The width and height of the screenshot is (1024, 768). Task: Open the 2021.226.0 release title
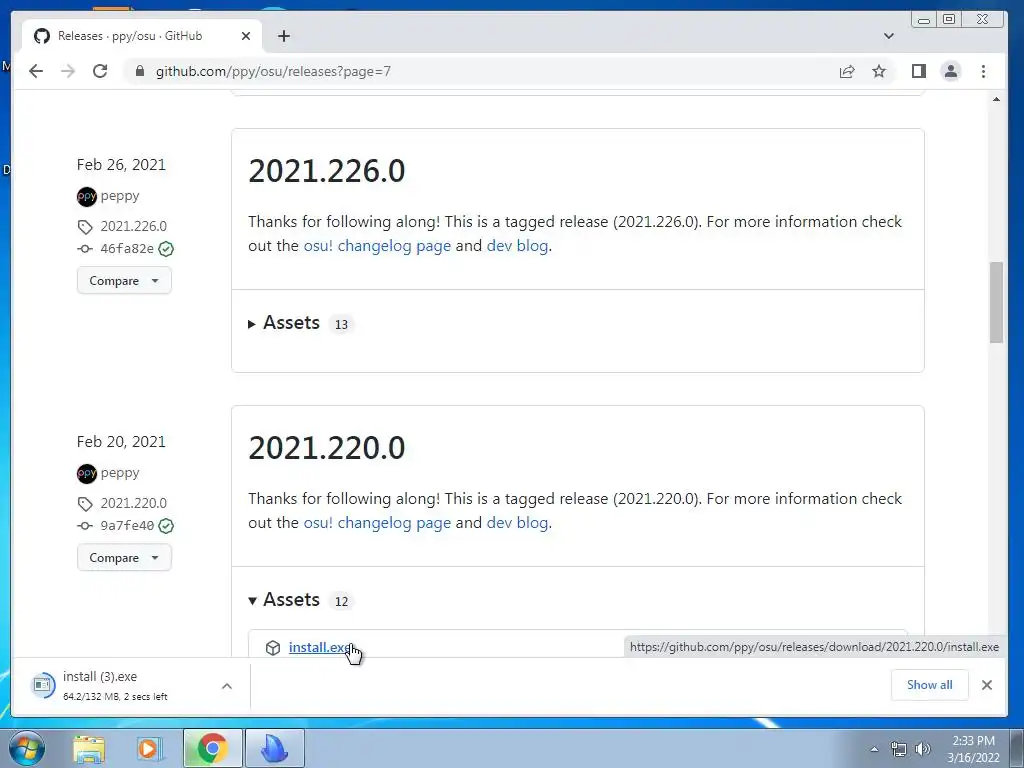(x=327, y=171)
